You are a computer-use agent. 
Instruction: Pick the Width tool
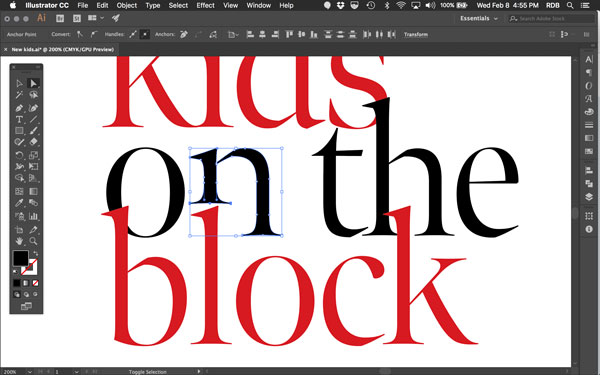pyautogui.click(x=19, y=166)
